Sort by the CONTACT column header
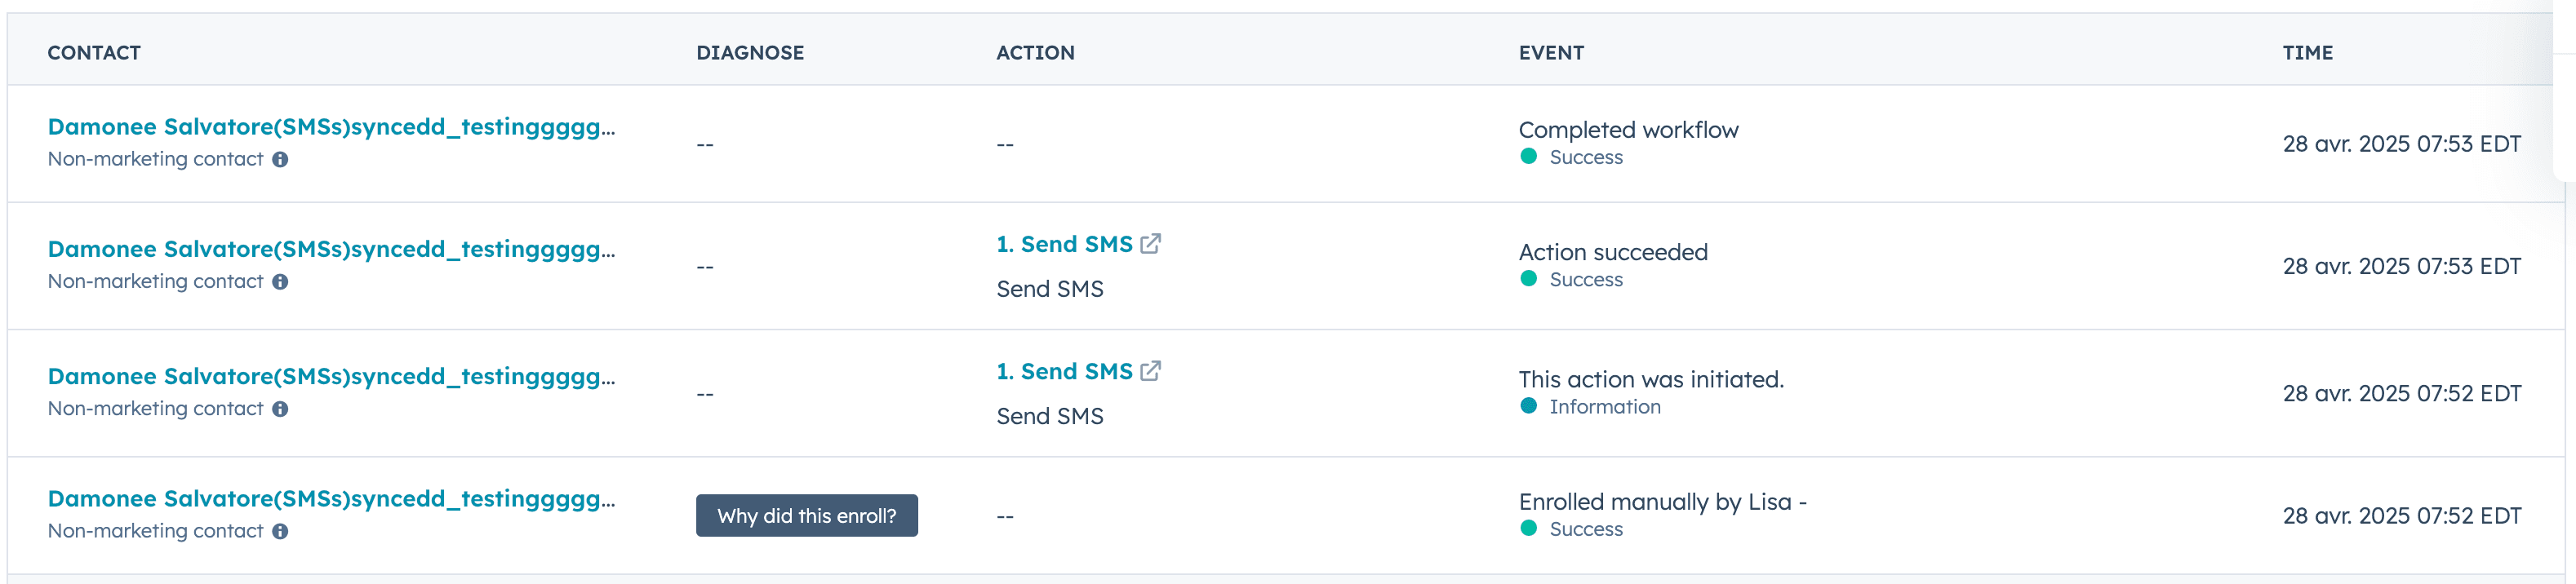 94,52
